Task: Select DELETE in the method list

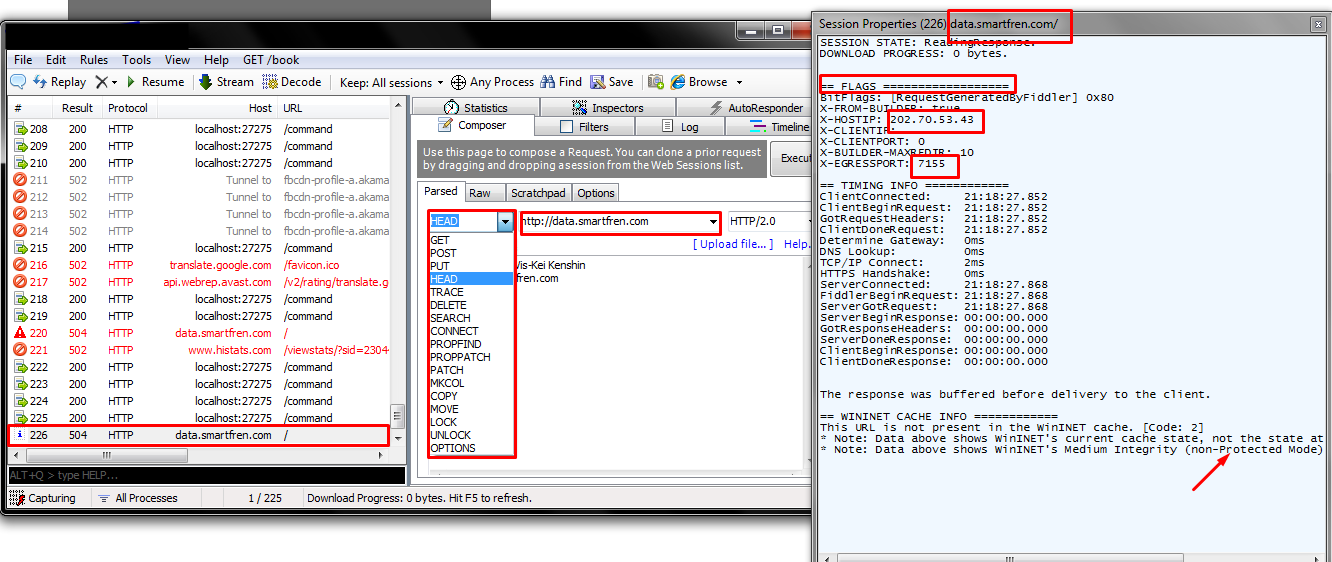Action: (x=471, y=305)
